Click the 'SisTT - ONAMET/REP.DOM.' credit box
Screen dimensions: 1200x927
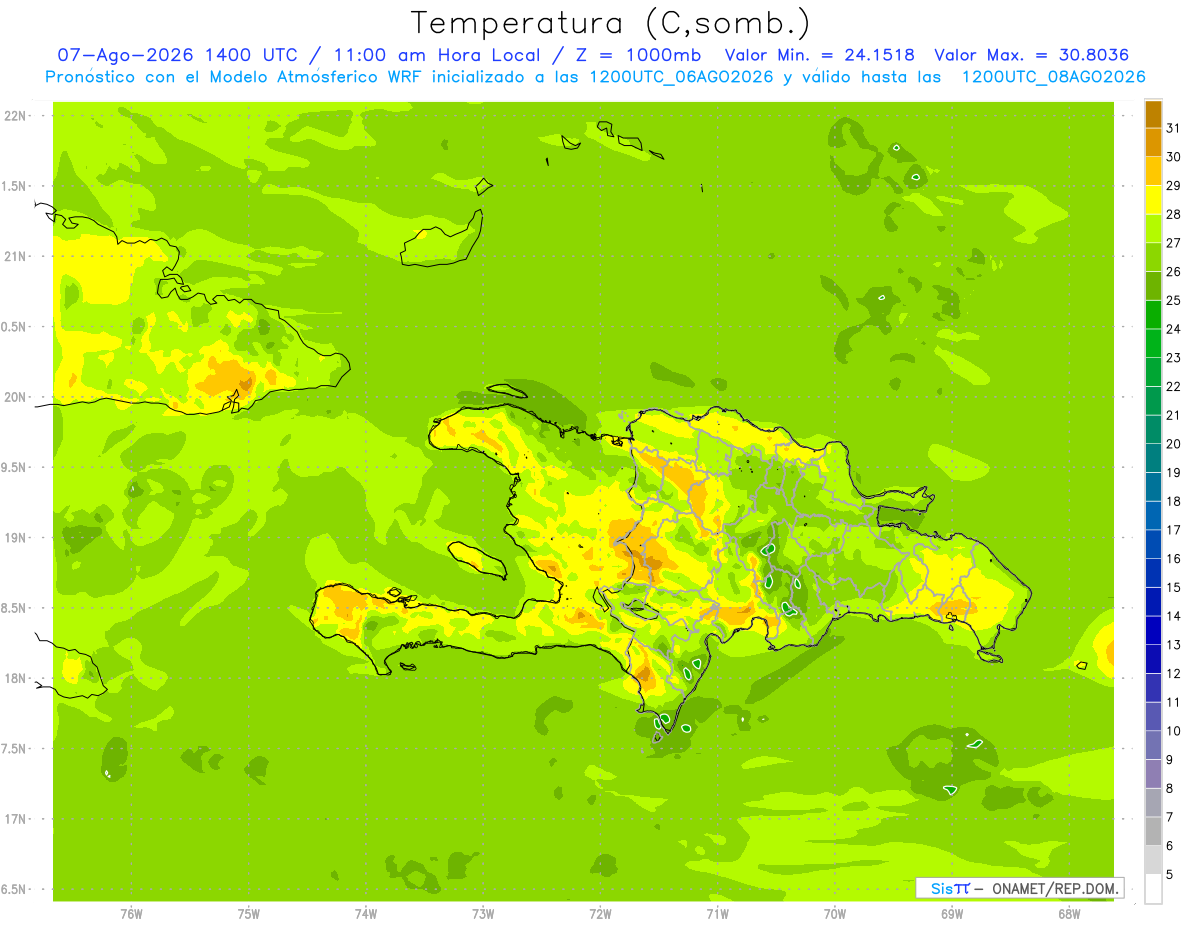1019,888
